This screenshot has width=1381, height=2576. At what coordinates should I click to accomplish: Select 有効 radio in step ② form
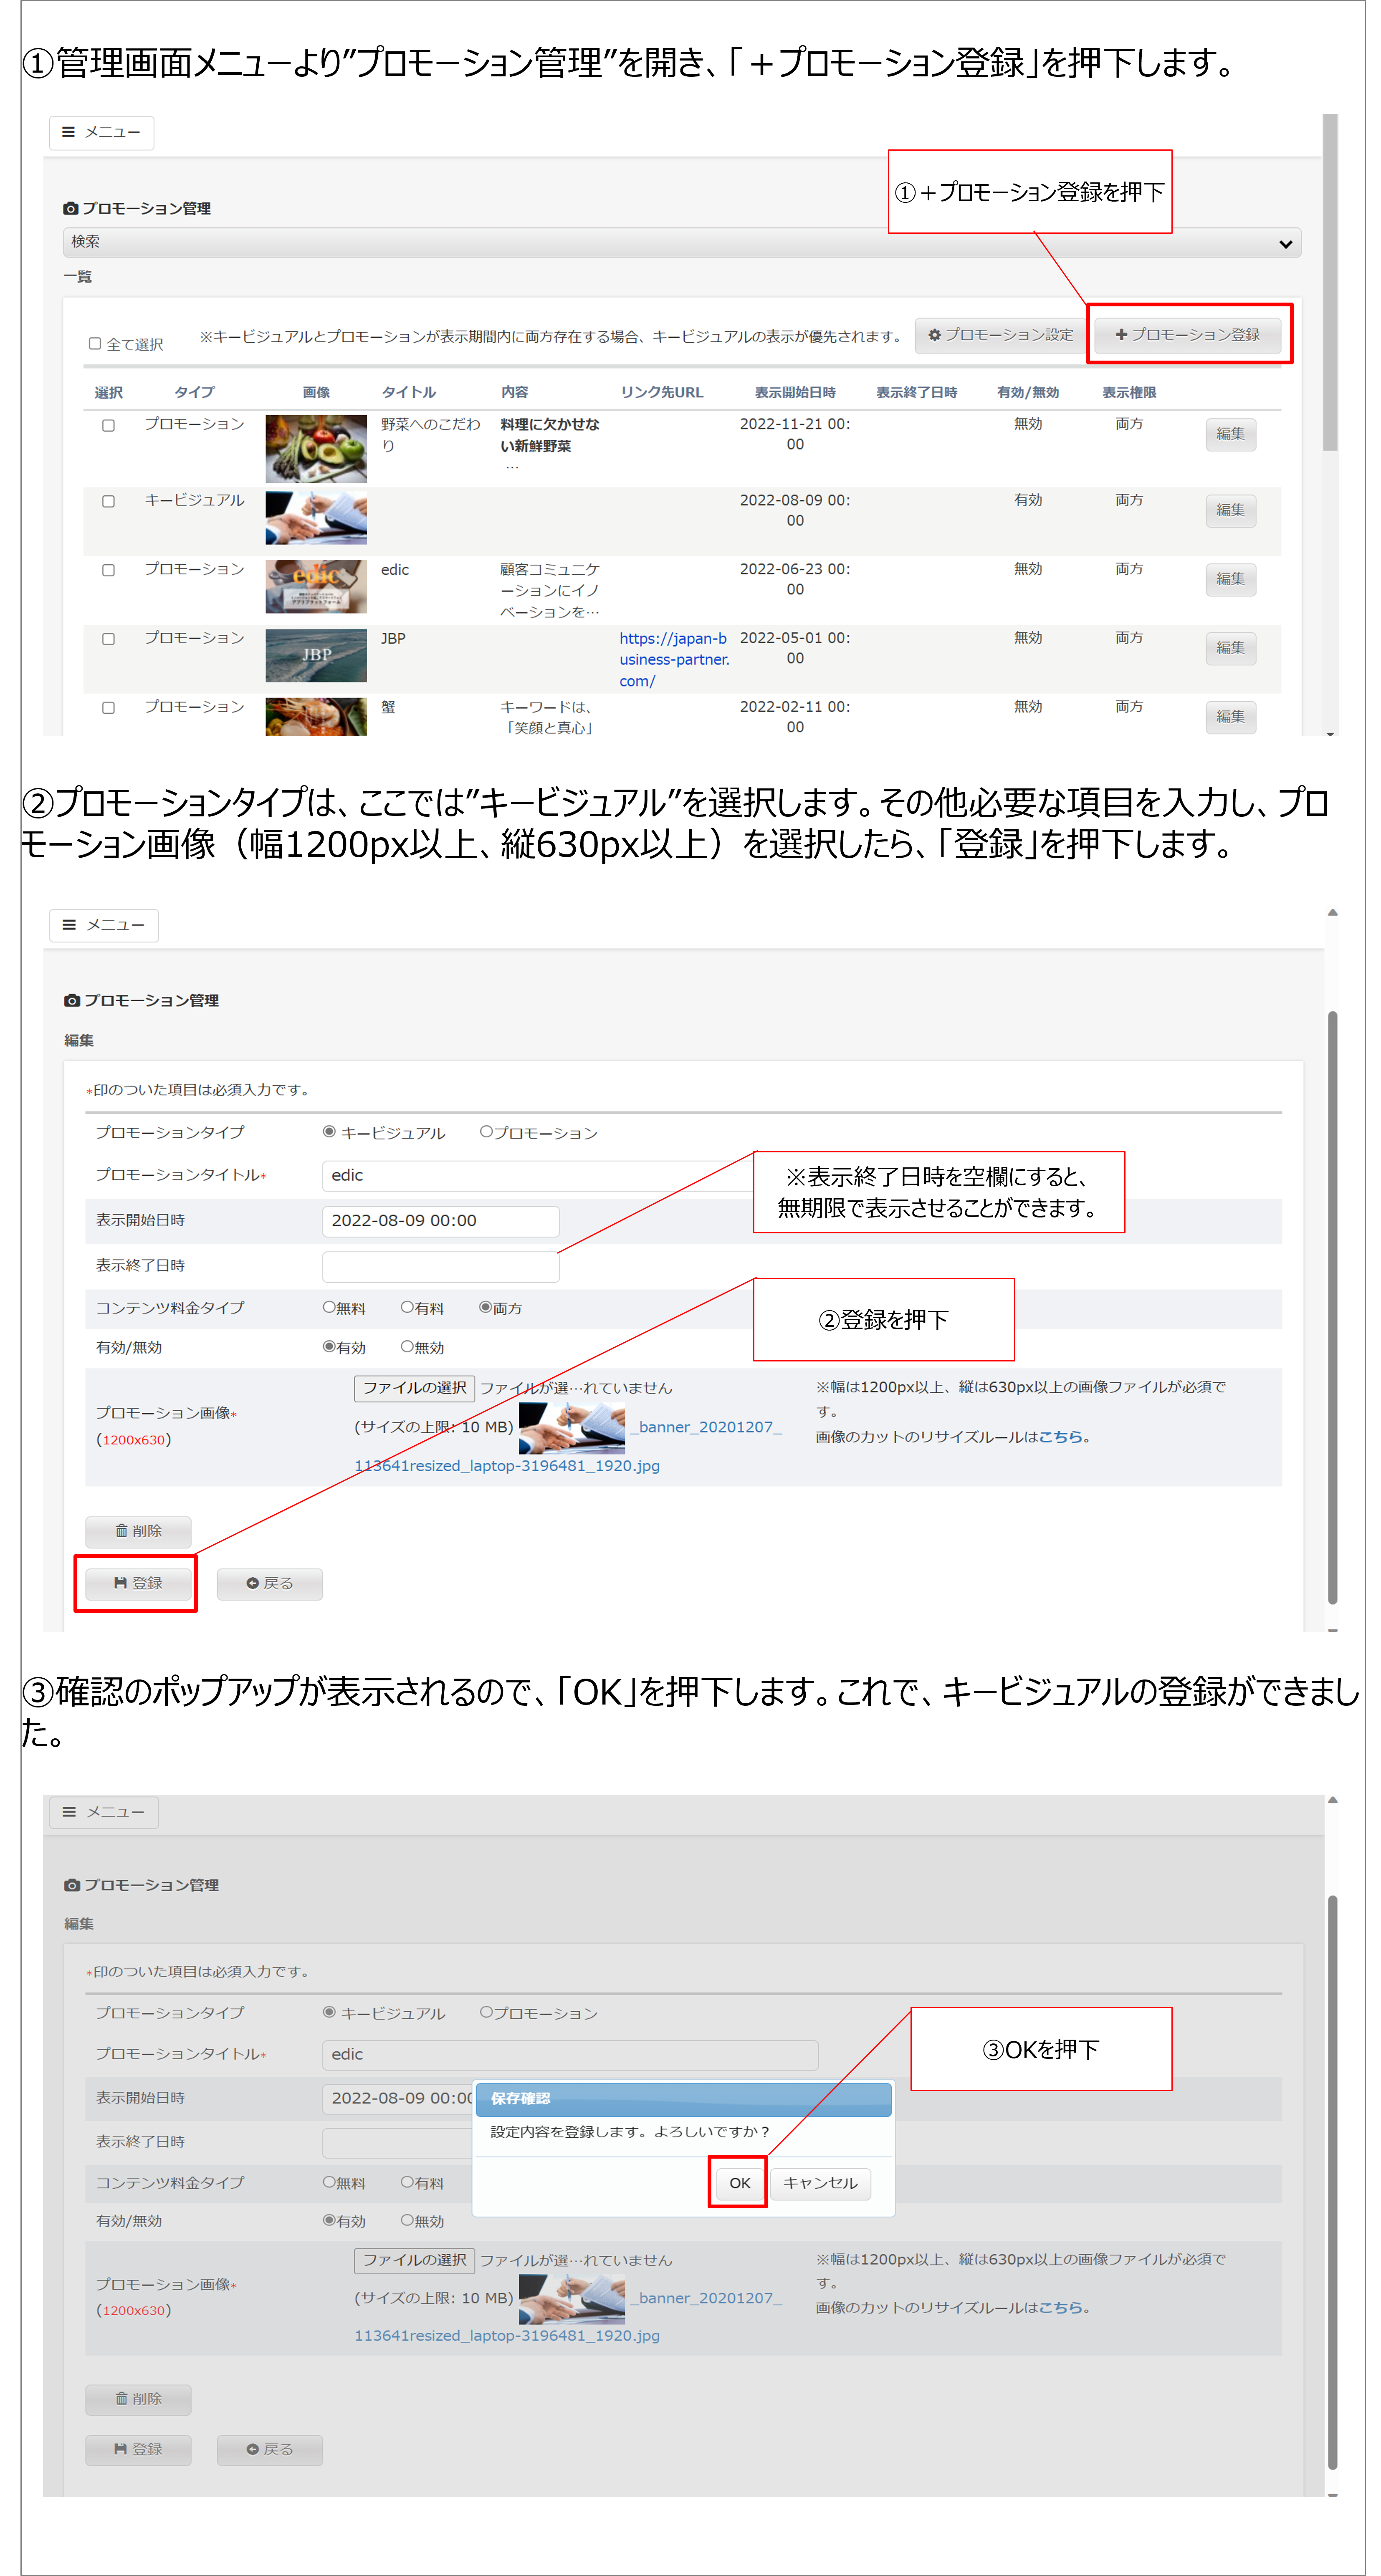tap(329, 1347)
